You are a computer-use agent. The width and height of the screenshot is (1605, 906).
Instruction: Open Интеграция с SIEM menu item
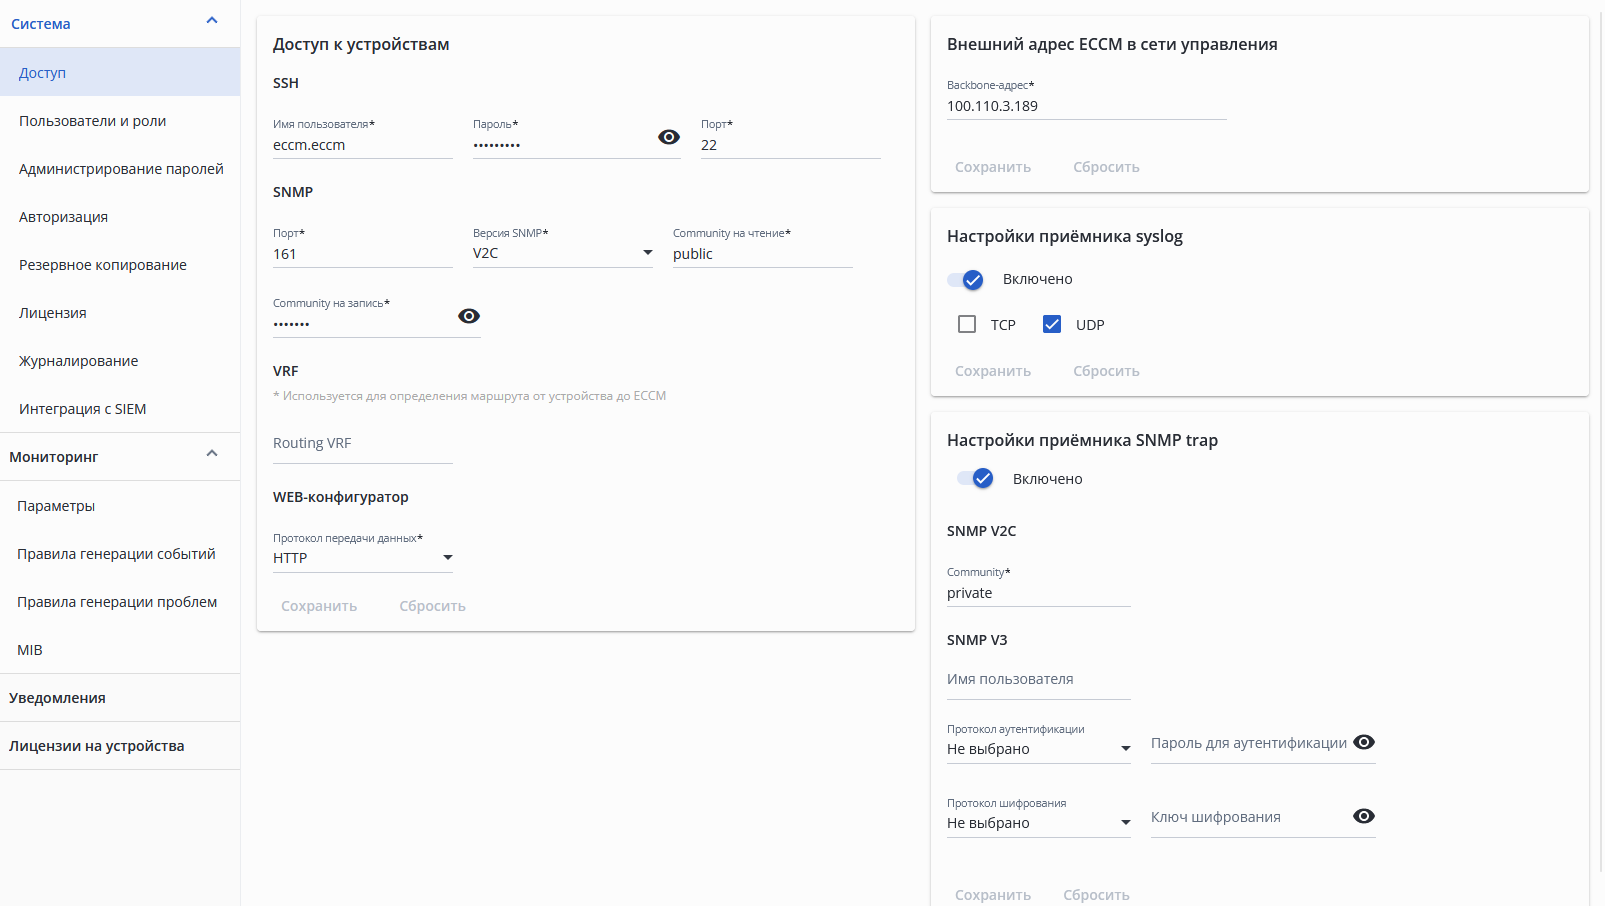point(83,409)
